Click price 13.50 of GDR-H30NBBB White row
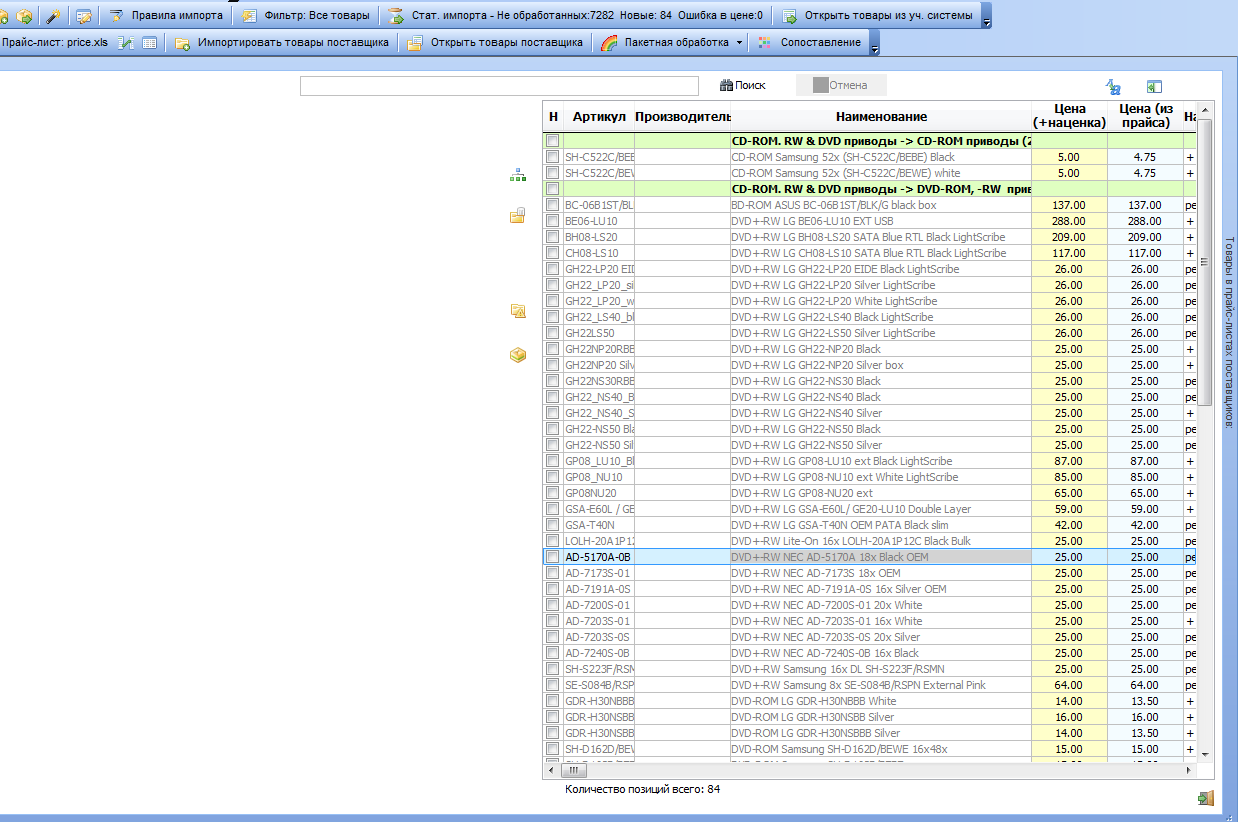Image resolution: width=1238 pixels, height=822 pixels. (1145, 701)
